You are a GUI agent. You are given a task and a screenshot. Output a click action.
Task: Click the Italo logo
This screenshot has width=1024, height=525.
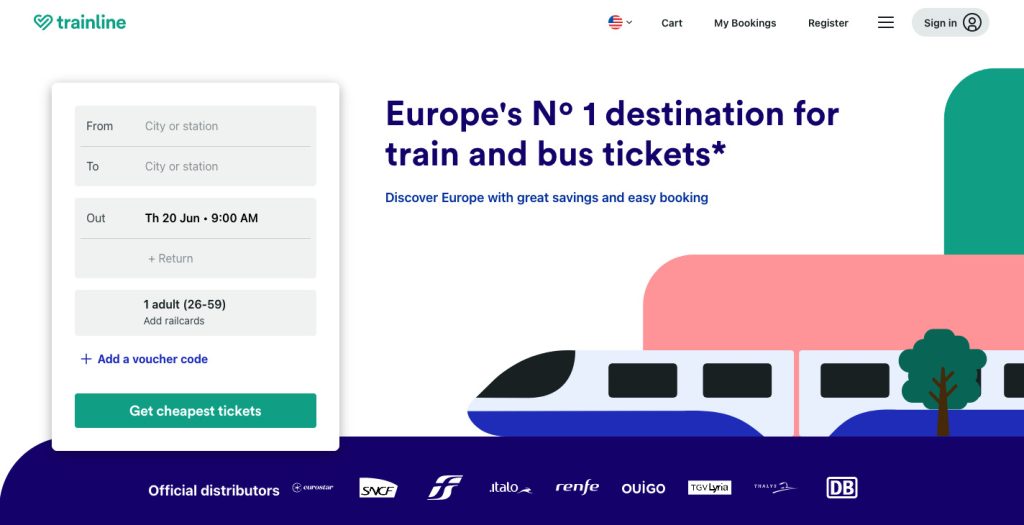pos(510,488)
